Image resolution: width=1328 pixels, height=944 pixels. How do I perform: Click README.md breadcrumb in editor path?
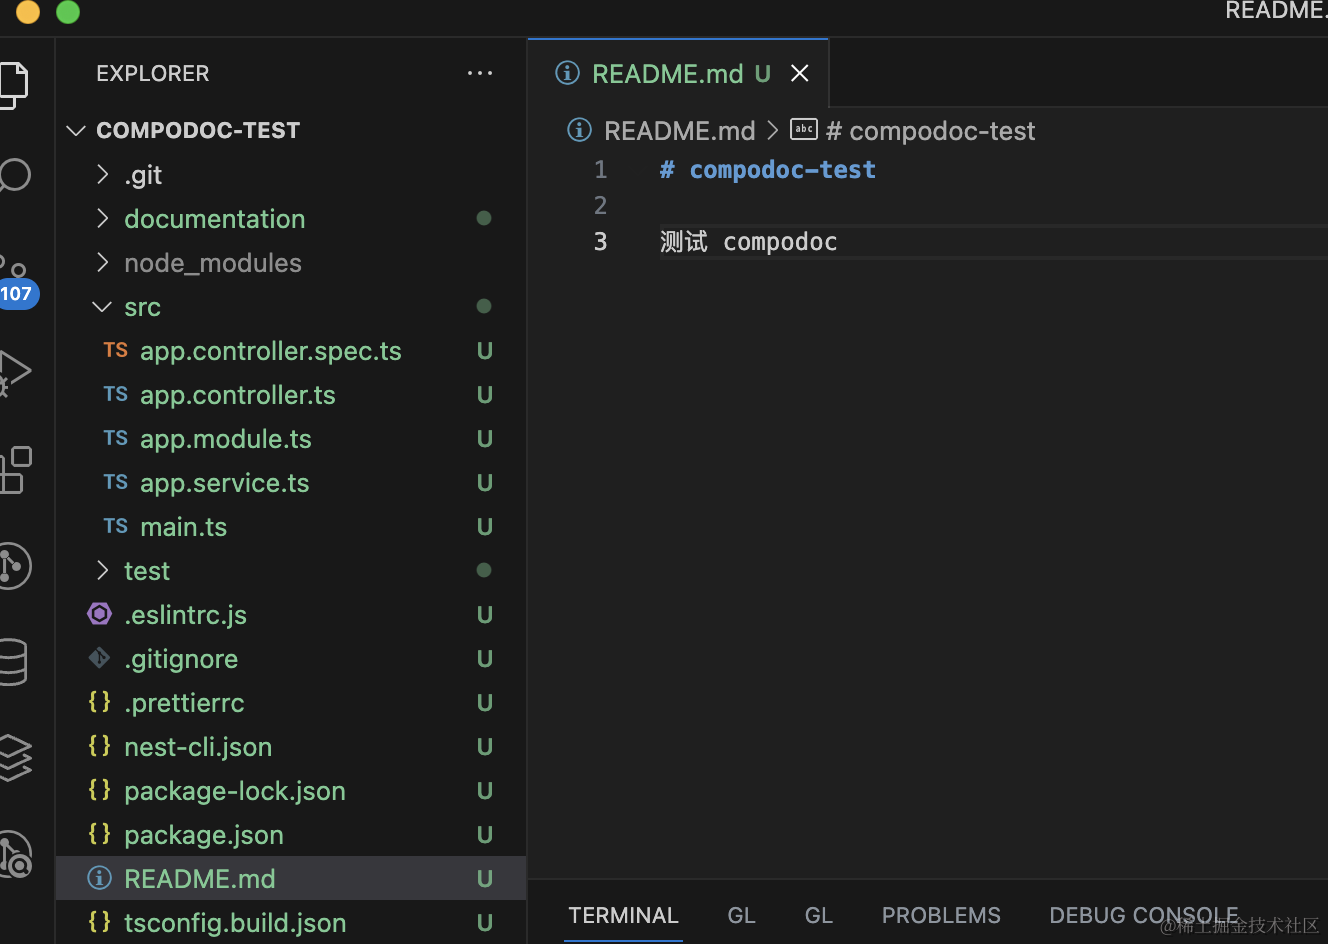click(x=679, y=131)
